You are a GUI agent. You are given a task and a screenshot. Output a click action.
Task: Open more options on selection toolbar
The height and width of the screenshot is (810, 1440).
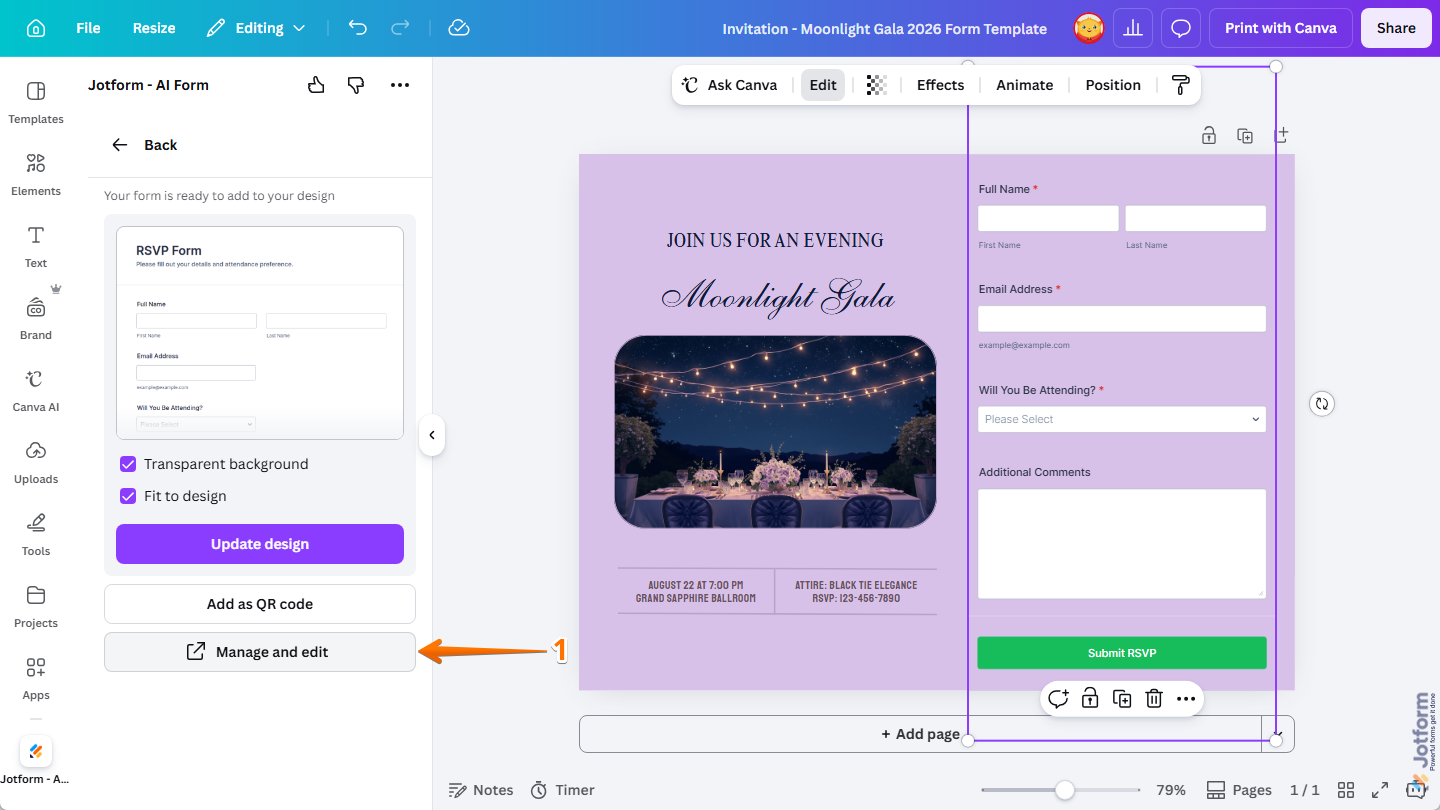pyautogui.click(x=1186, y=698)
